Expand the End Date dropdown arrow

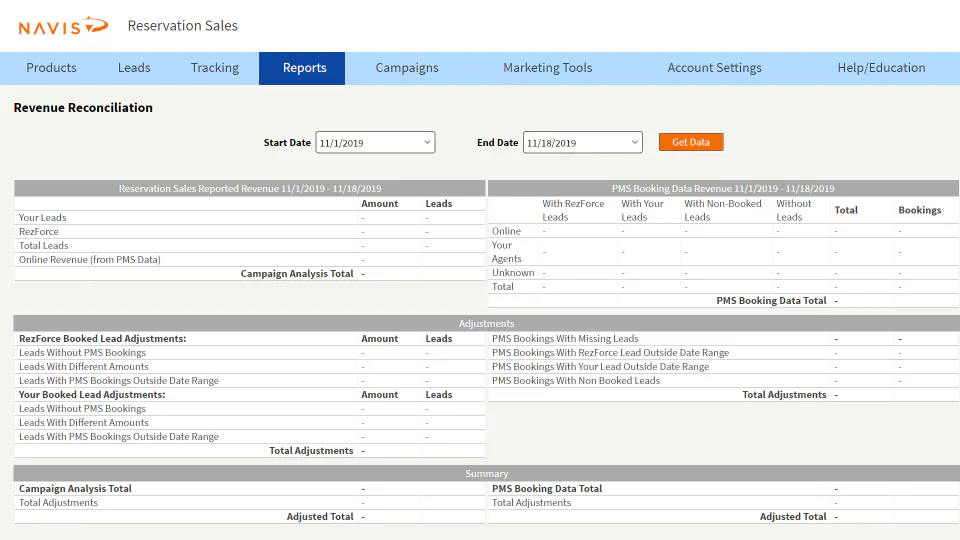click(x=635, y=142)
